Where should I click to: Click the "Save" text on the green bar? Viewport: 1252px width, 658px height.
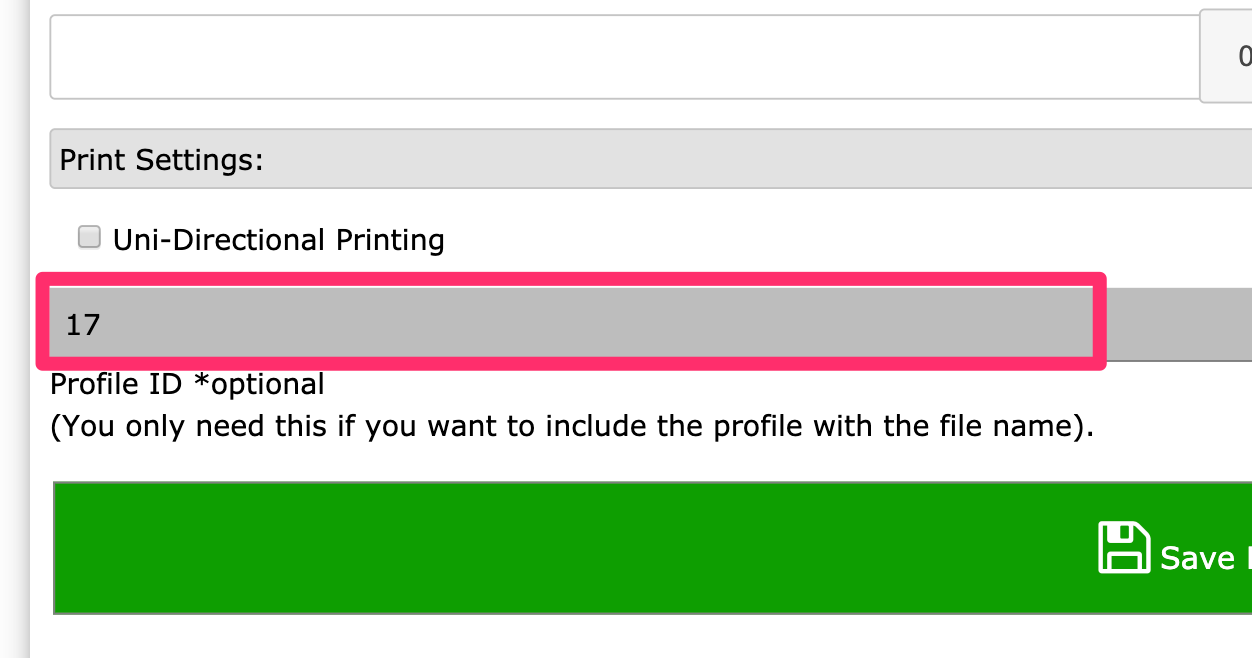[1198, 557]
